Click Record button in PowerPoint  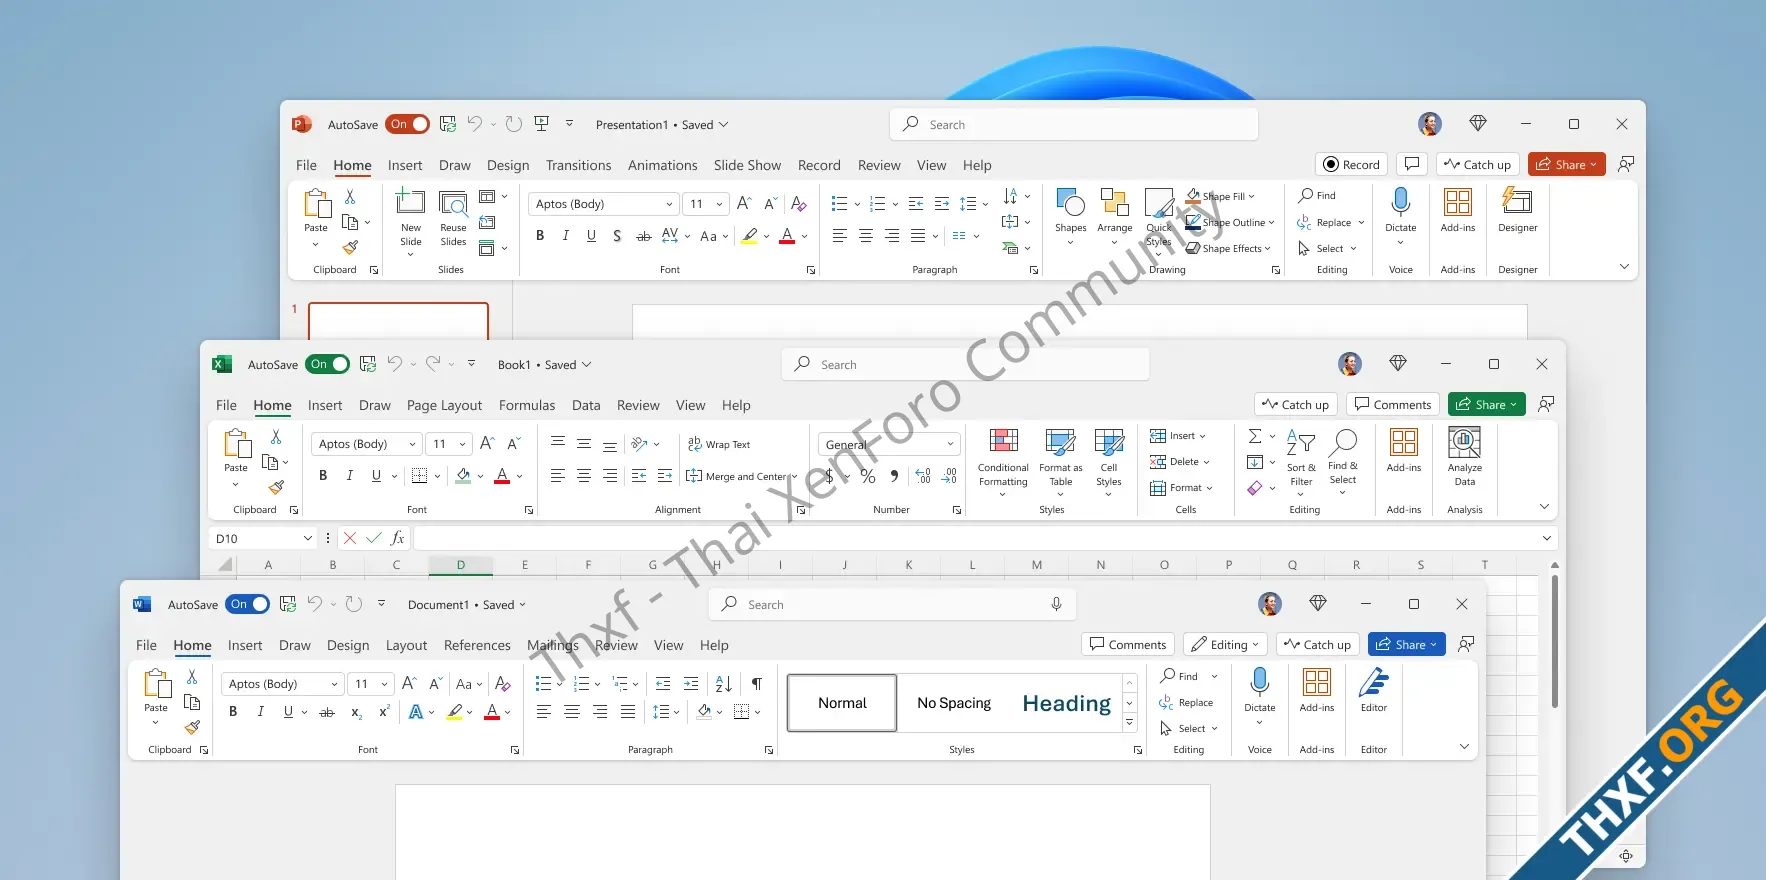(1352, 164)
